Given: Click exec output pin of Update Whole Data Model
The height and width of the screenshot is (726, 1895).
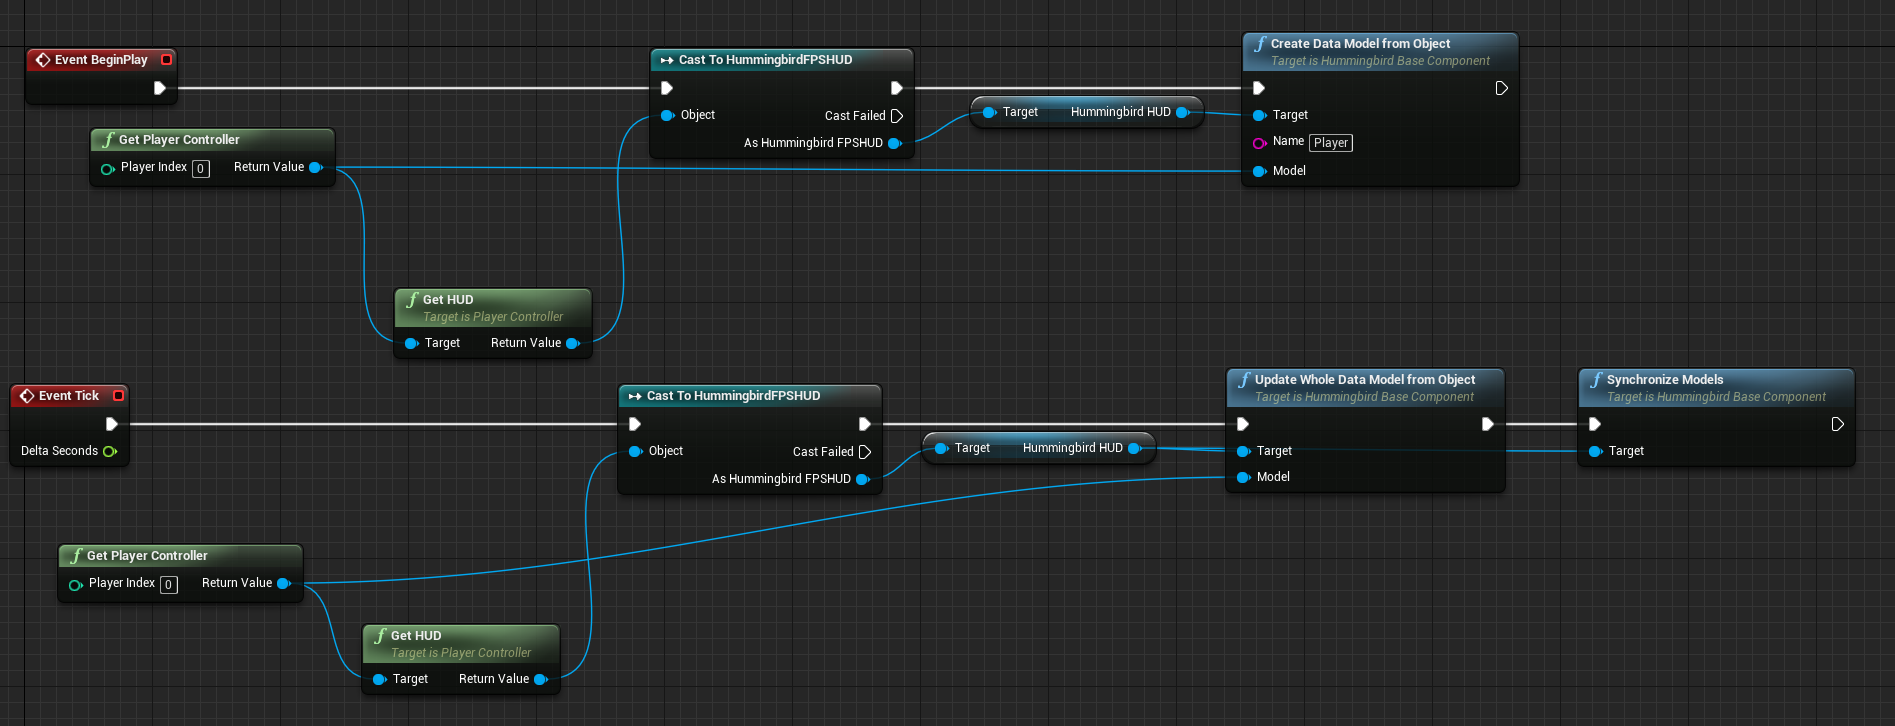Looking at the screenshot, I should 1487,424.
